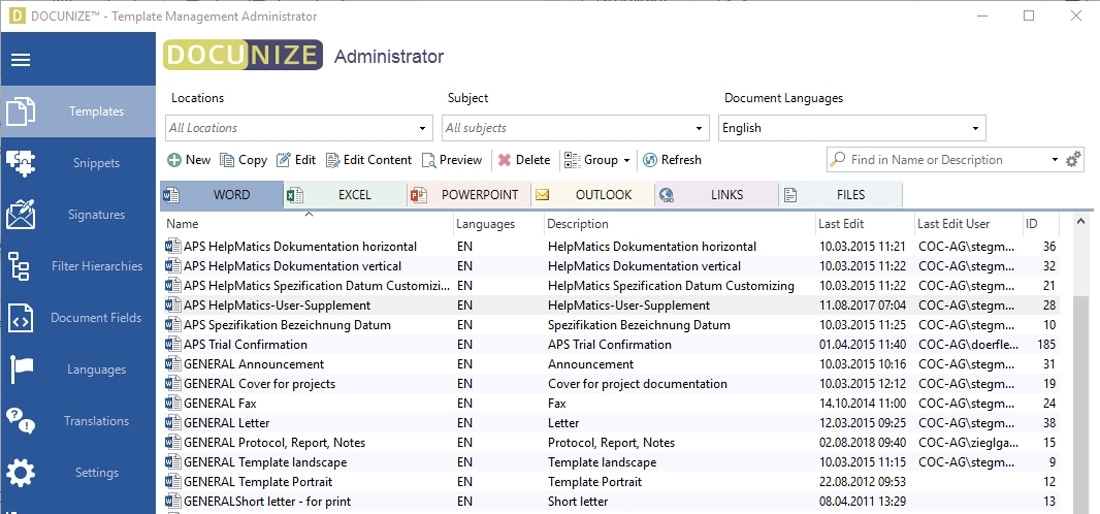Expand the All Locations dropdown
The height and width of the screenshot is (514, 1100).
coord(423,129)
